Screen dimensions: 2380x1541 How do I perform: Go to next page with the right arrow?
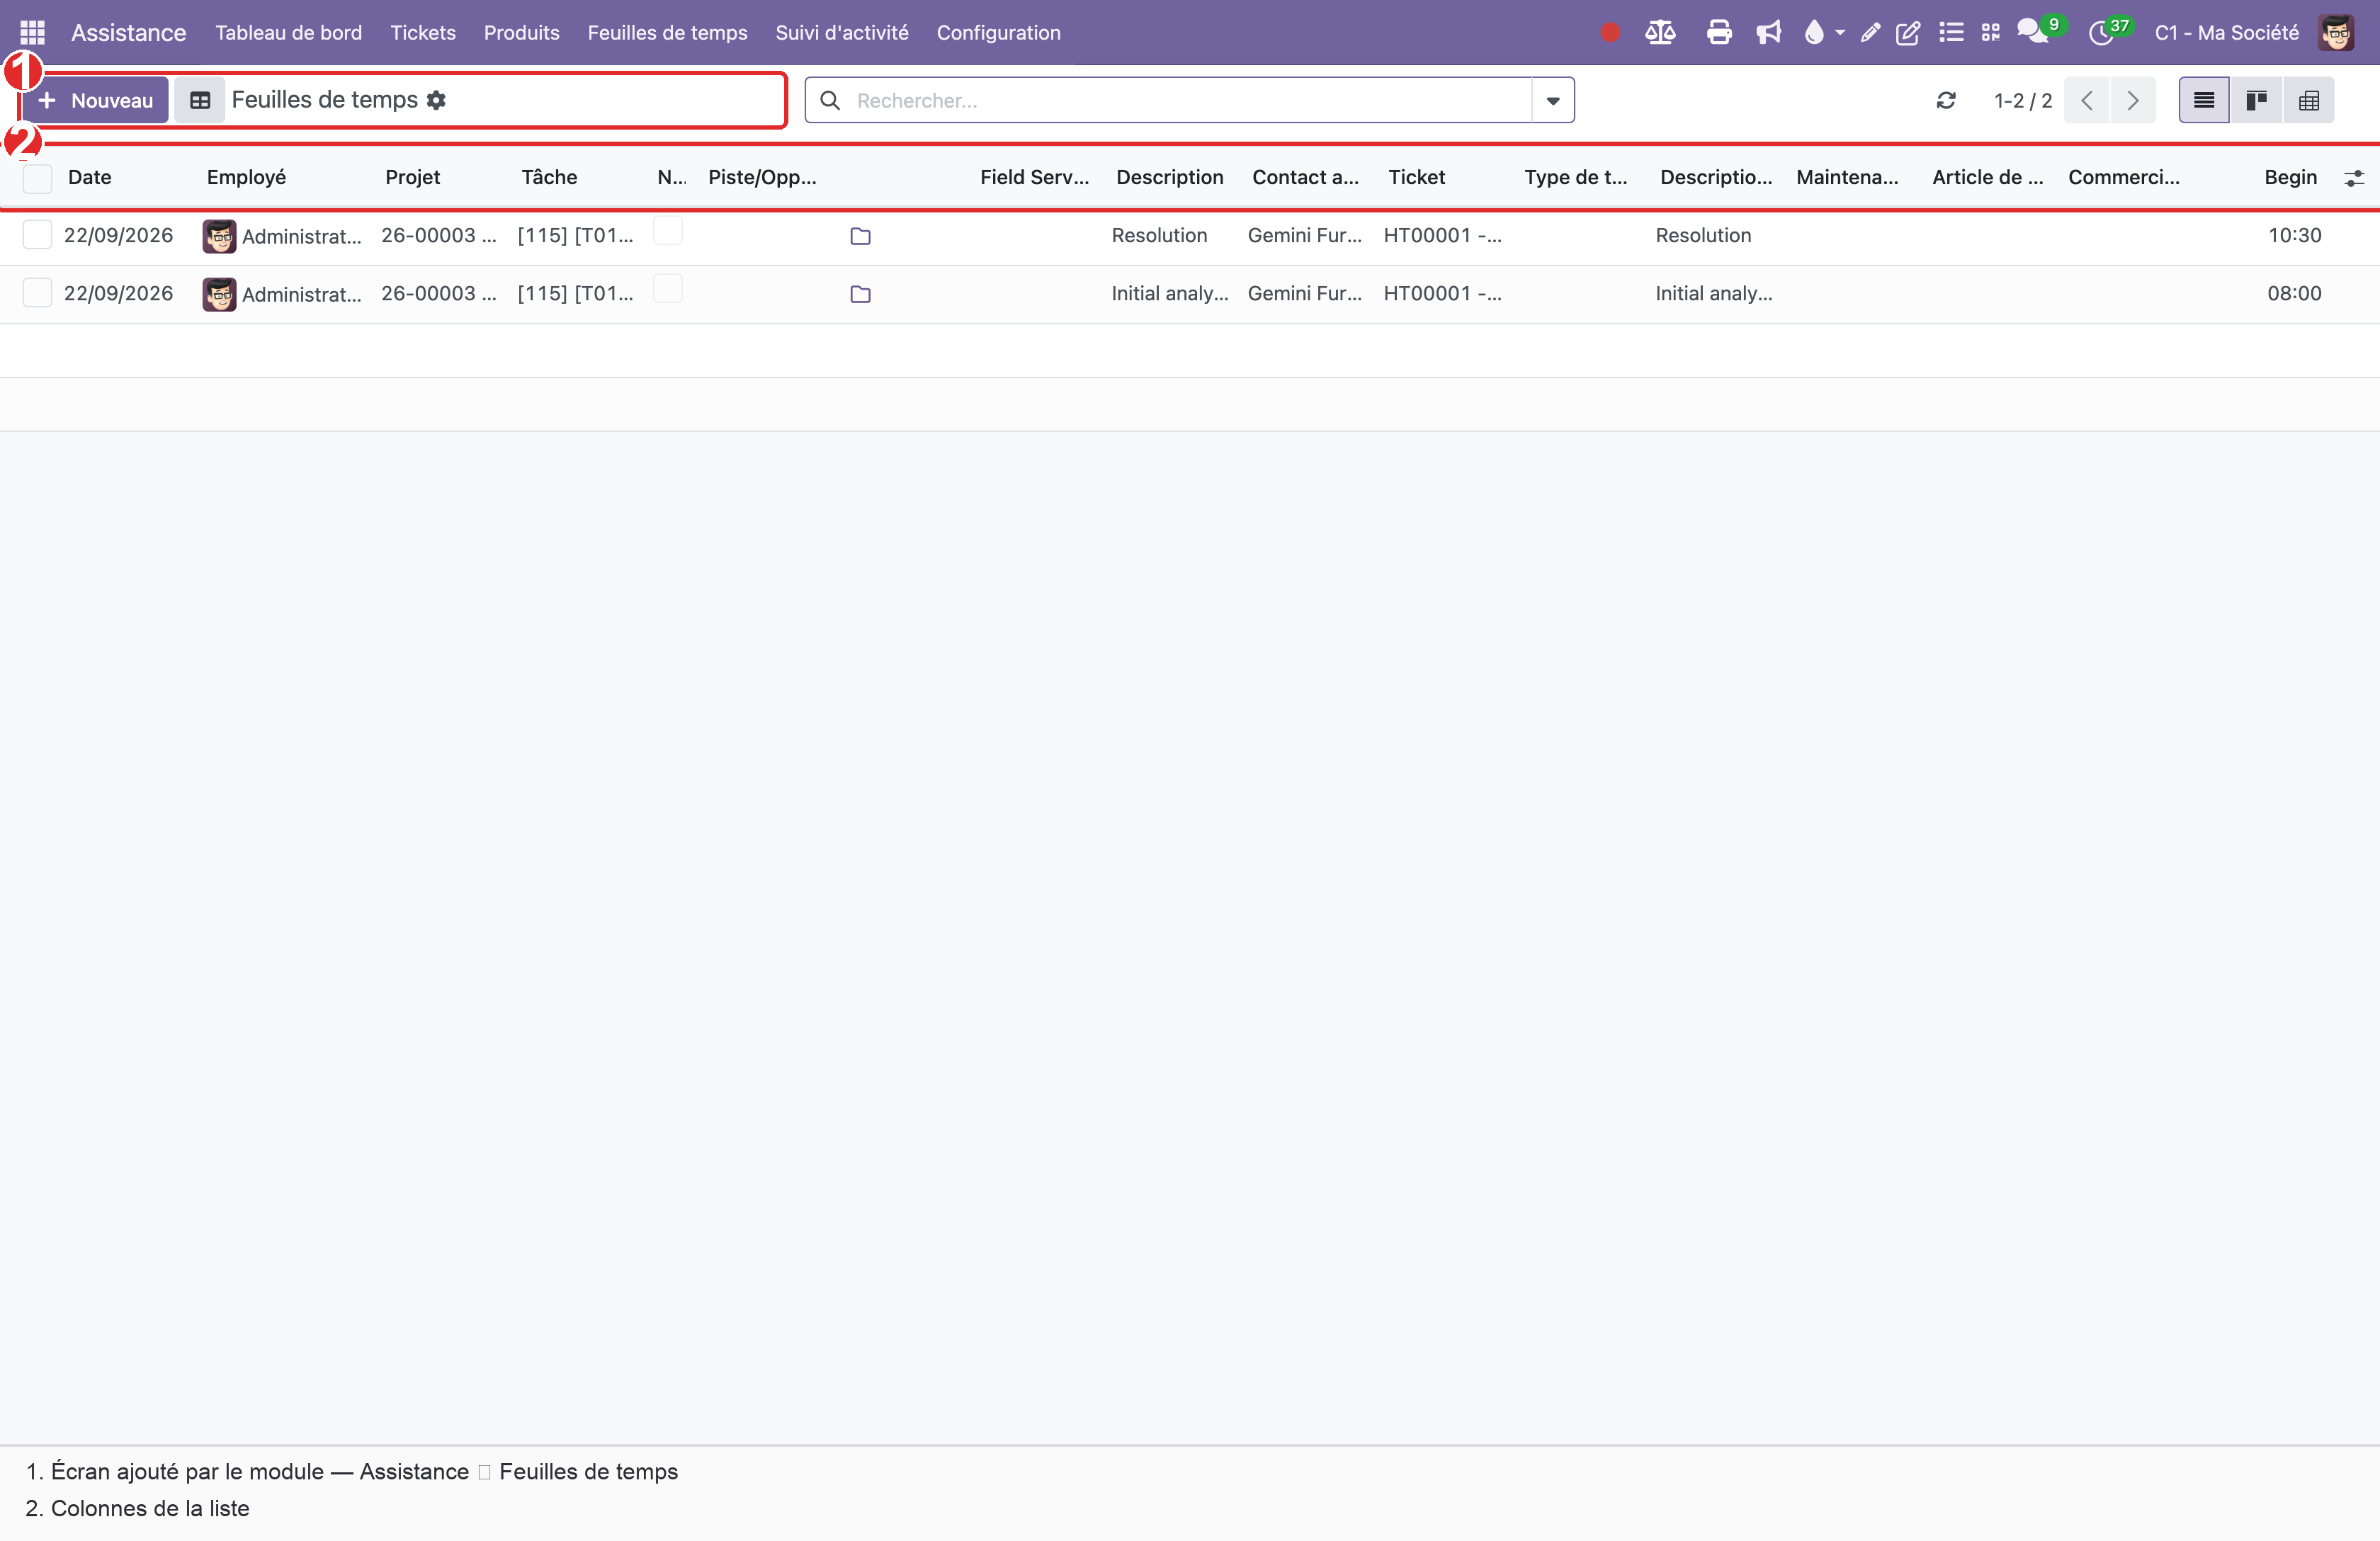point(2133,100)
